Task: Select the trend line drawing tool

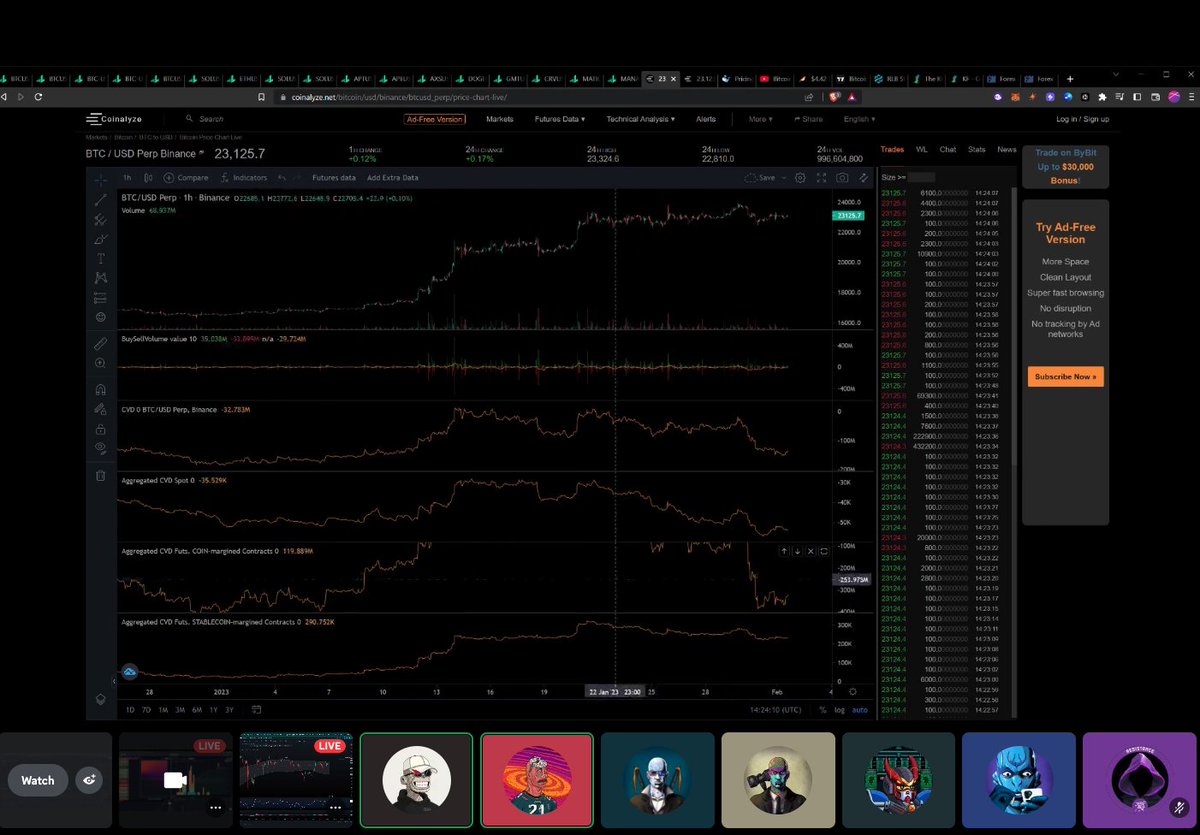Action: pos(100,201)
